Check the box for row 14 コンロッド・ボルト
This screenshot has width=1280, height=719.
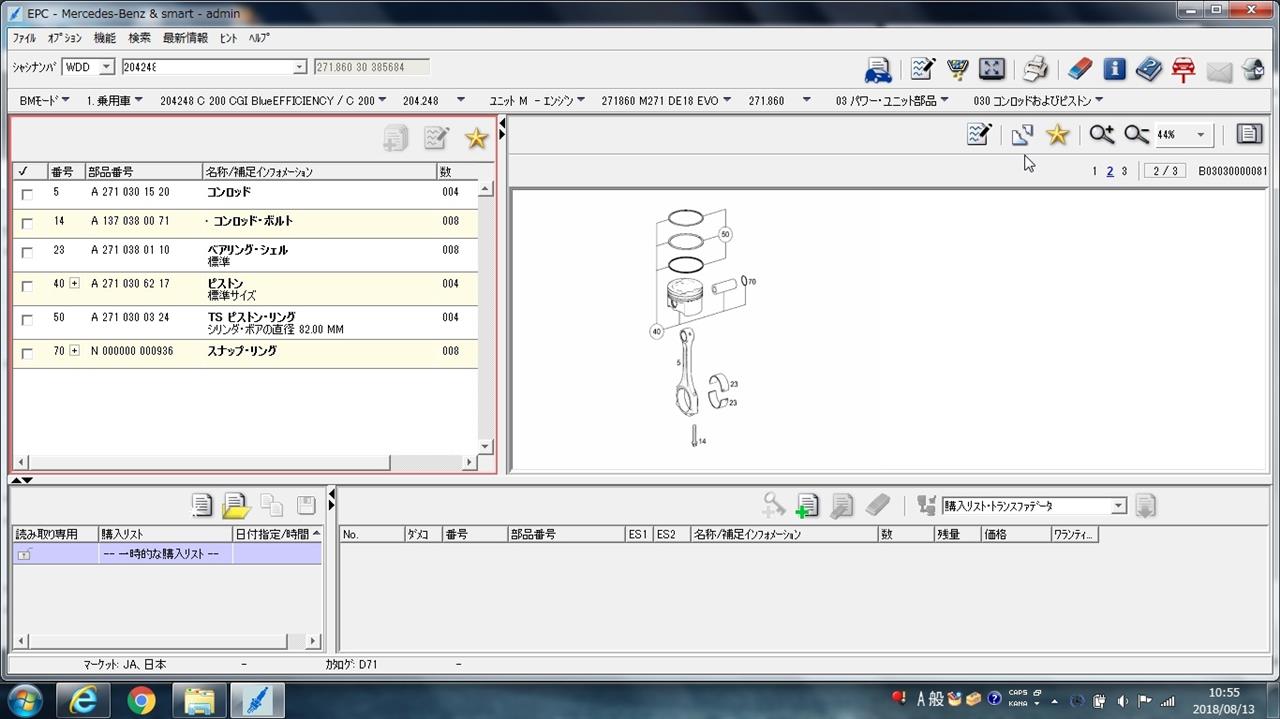tap(27, 223)
